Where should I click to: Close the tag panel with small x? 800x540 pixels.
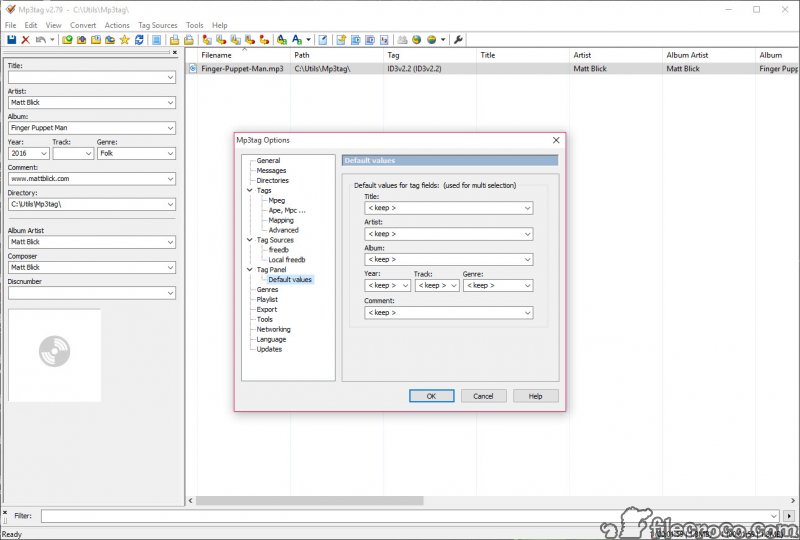pos(174,52)
